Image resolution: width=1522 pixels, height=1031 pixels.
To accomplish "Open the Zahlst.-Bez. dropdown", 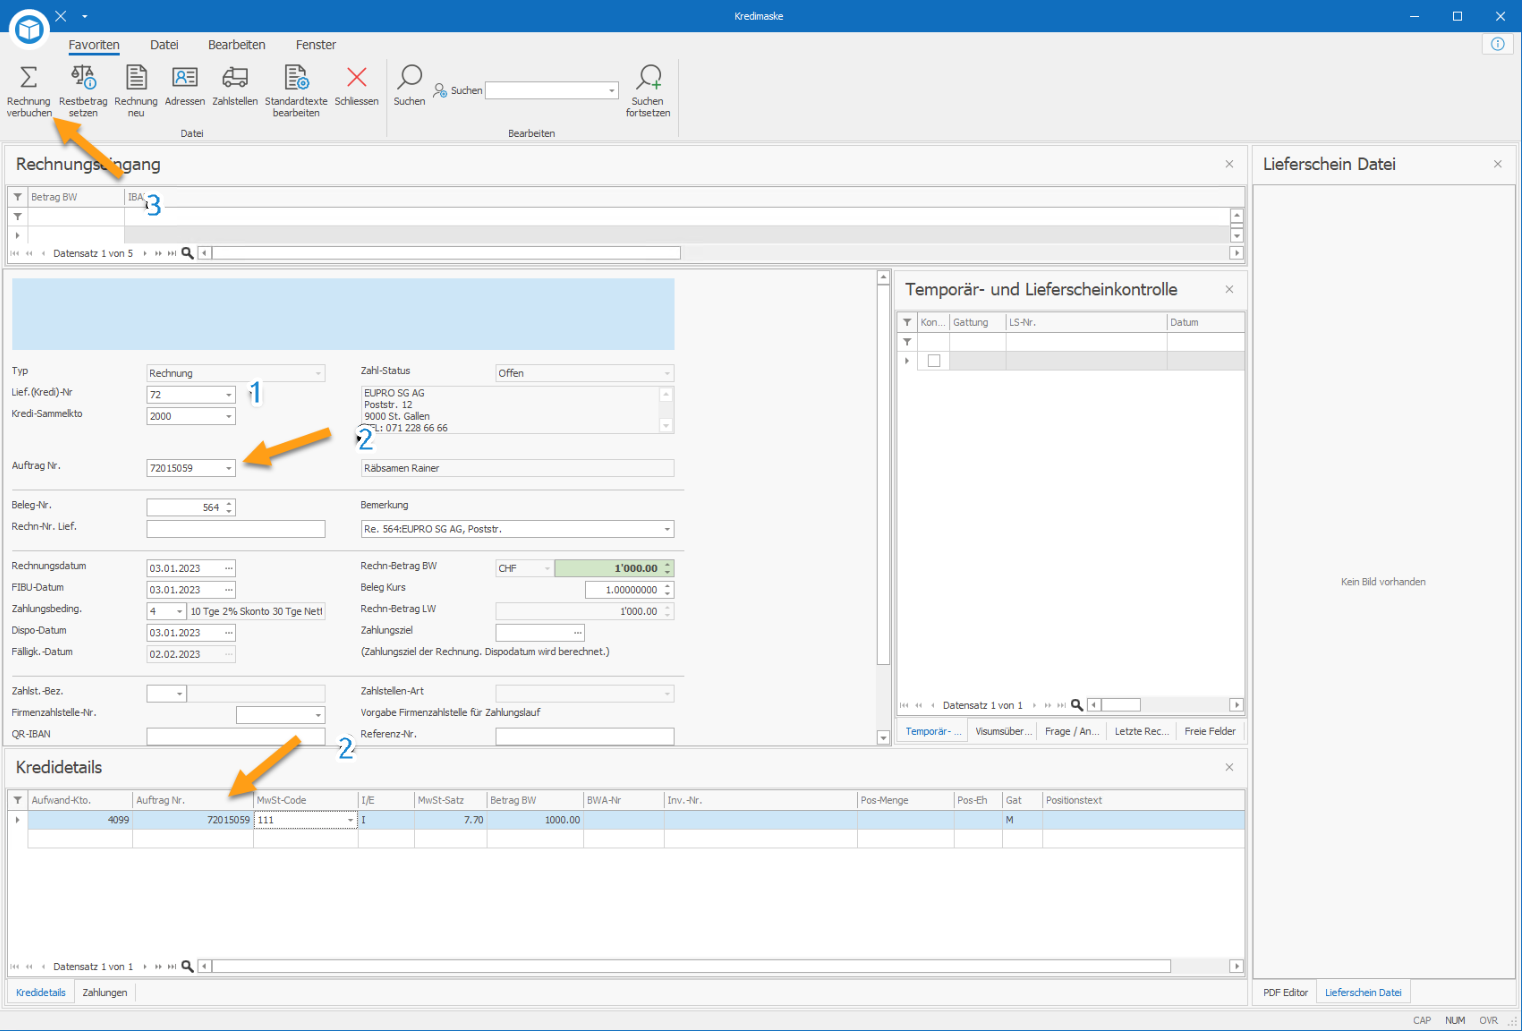I will (x=180, y=693).
